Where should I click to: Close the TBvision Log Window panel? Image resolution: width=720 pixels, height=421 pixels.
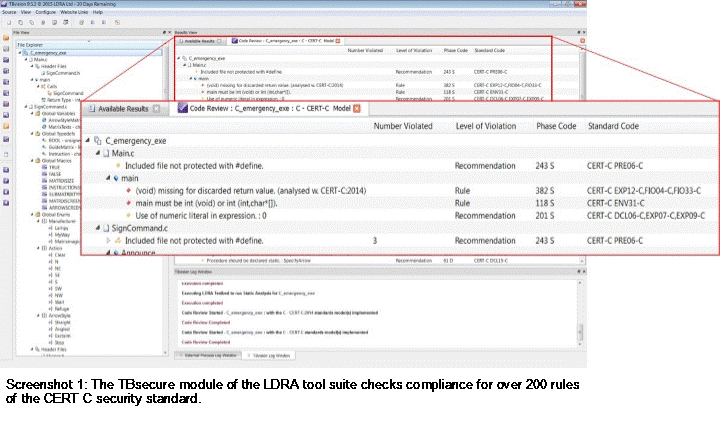pos(584,272)
